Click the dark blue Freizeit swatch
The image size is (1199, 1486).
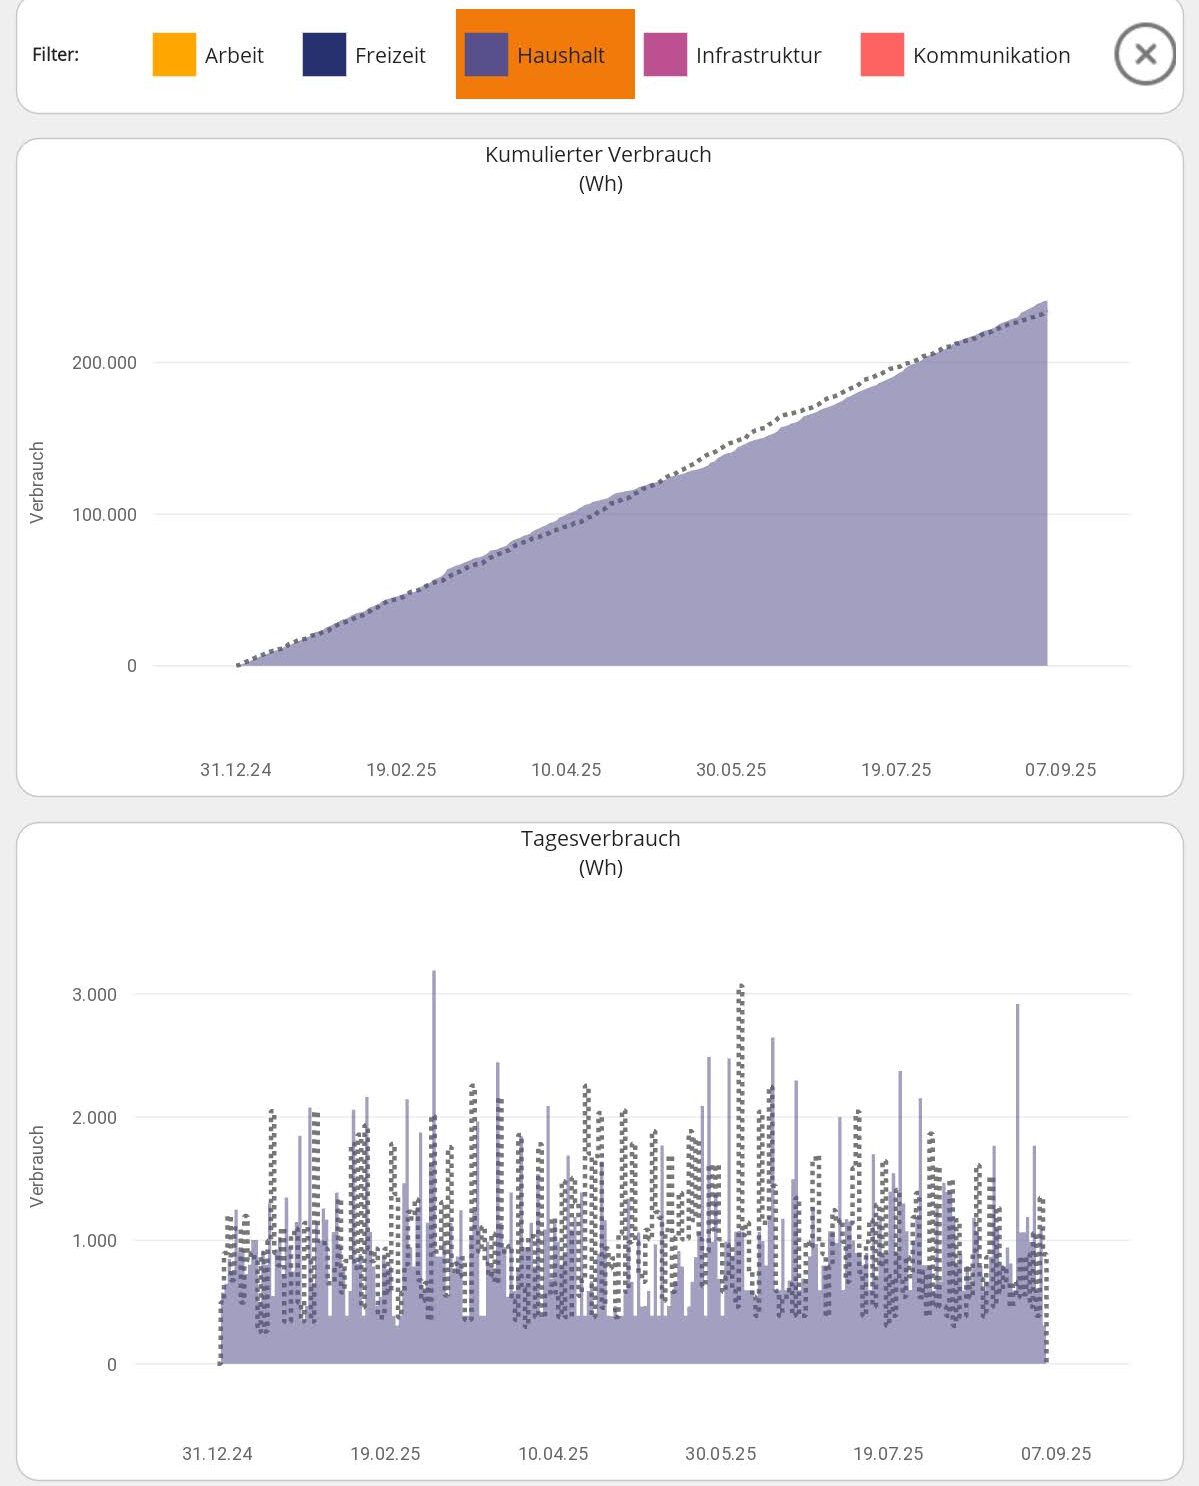[324, 55]
